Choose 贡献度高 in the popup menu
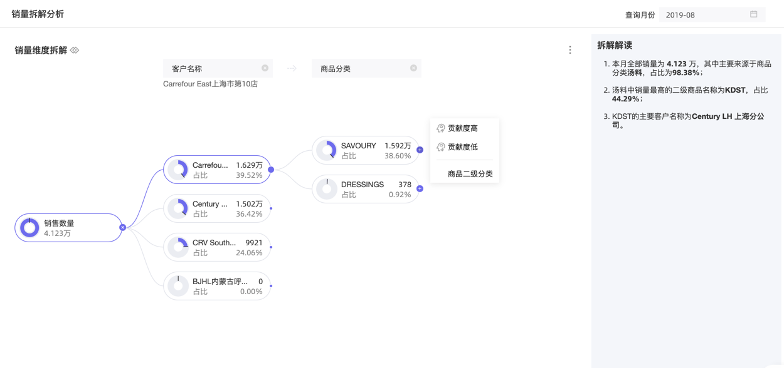The width and height of the screenshot is (784, 368). (x=464, y=128)
